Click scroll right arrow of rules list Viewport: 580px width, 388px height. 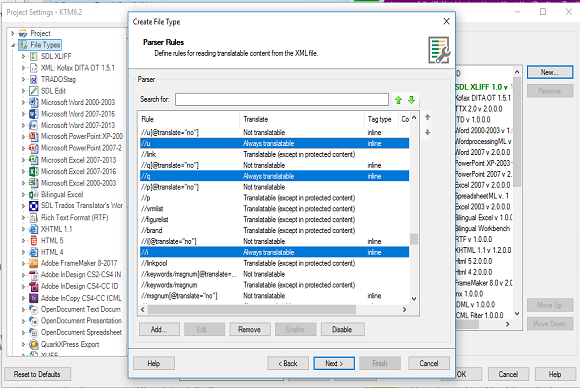pyautogui.click(x=404, y=309)
